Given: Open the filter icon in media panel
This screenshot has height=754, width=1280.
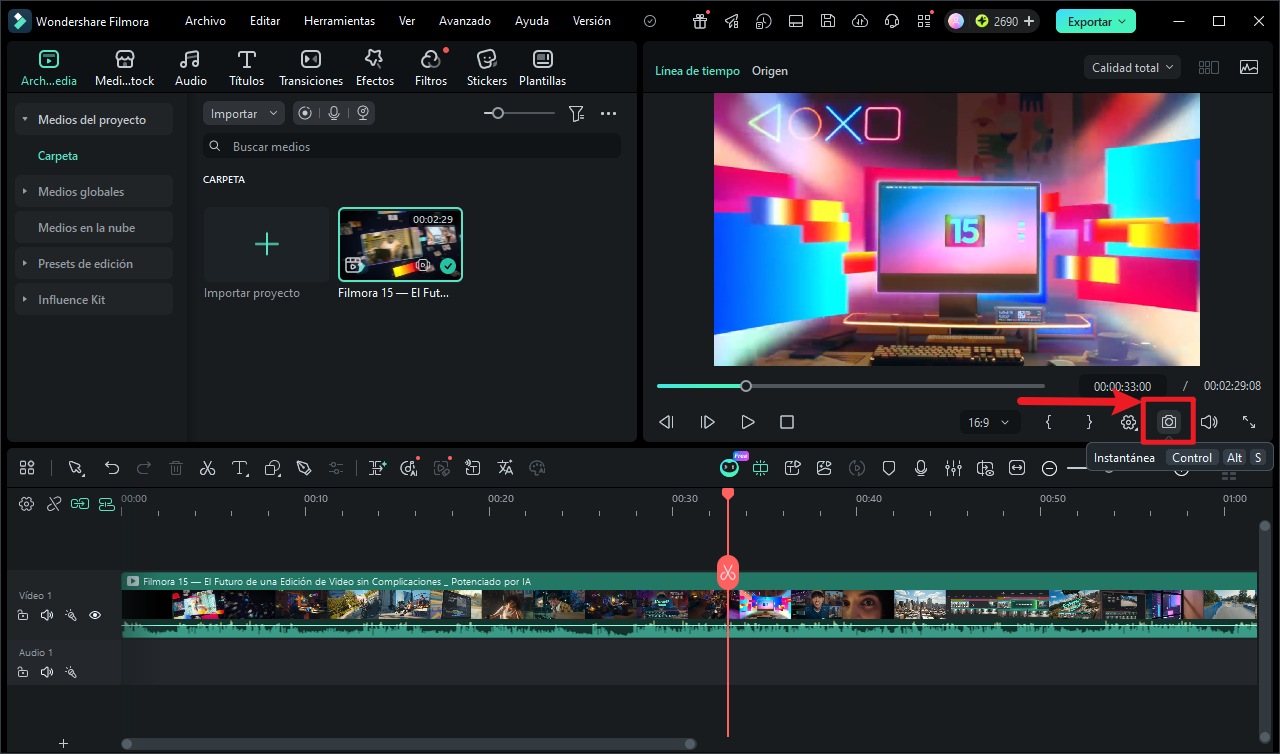Looking at the screenshot, I should pyautogui.click(x=576, y=114).
